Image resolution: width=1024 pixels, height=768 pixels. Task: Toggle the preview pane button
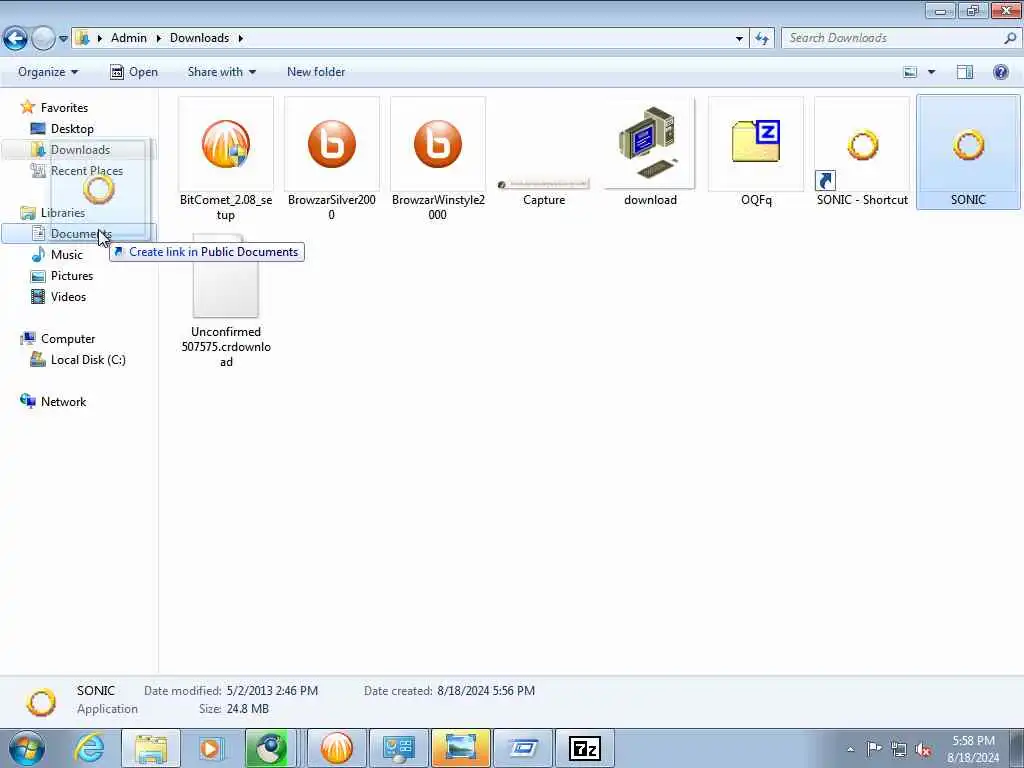(965, 72)
